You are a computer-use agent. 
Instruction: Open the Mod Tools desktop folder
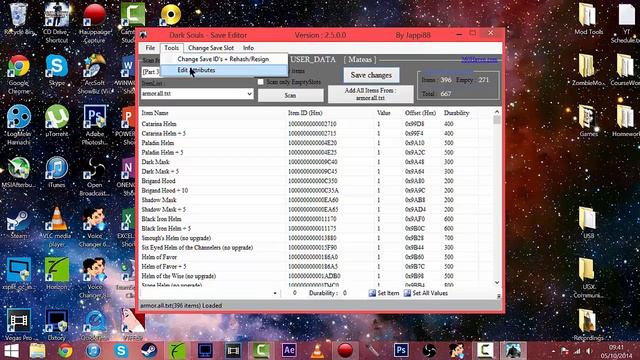click(x=588, y=18)
